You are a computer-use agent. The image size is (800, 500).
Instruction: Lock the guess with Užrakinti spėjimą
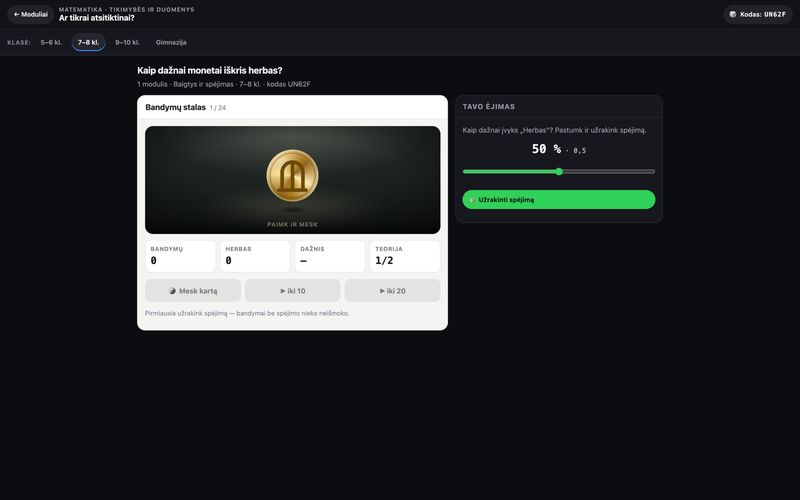tap(559, 199)
